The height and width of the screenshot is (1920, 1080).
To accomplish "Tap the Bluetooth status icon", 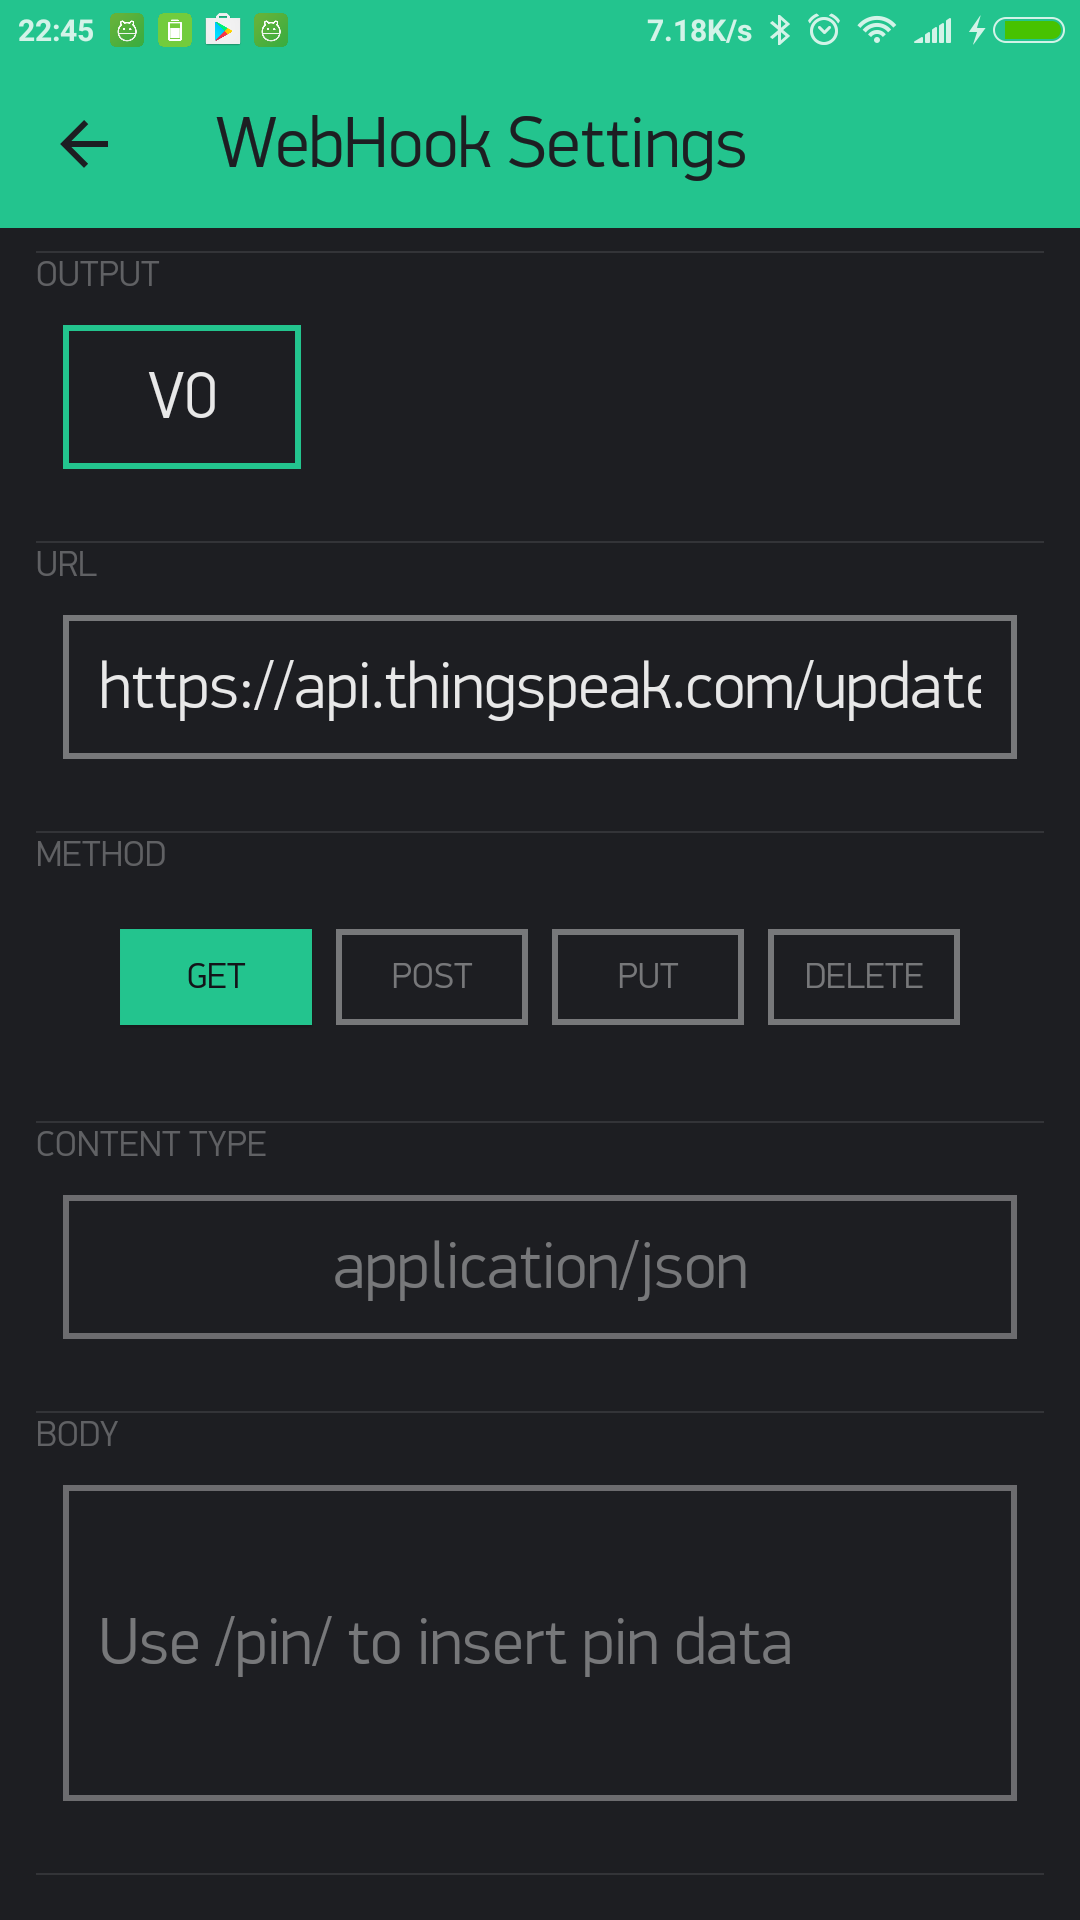I will point(781,30).
